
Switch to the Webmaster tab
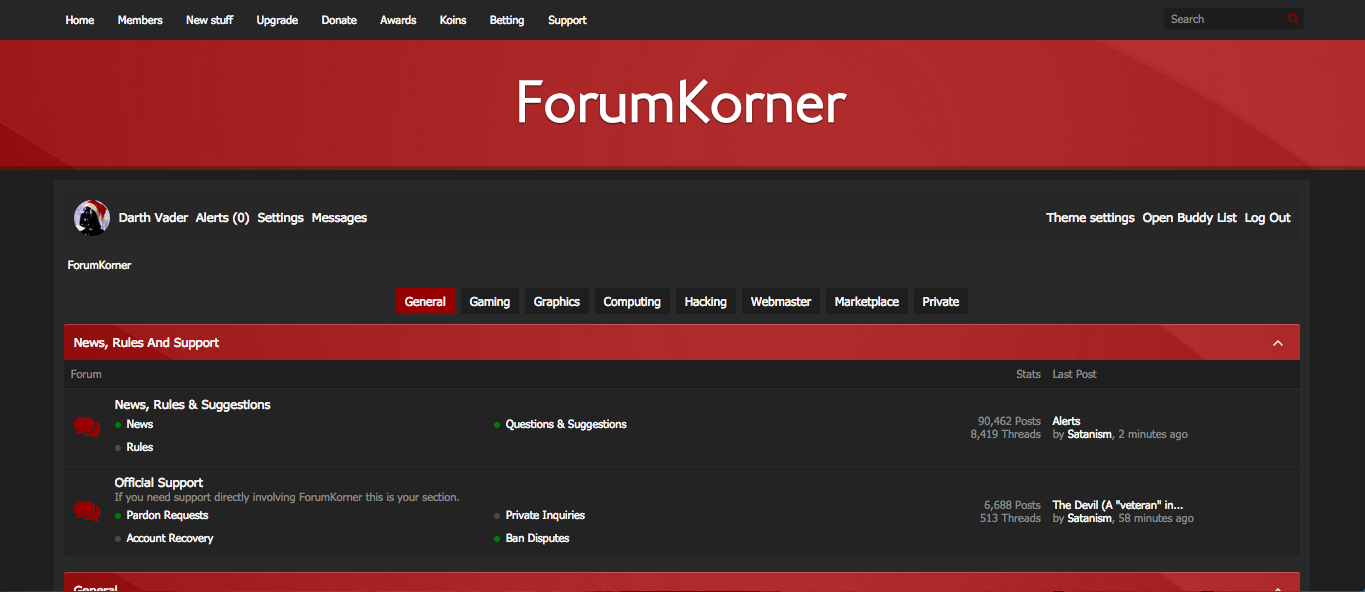coord(781,302)
